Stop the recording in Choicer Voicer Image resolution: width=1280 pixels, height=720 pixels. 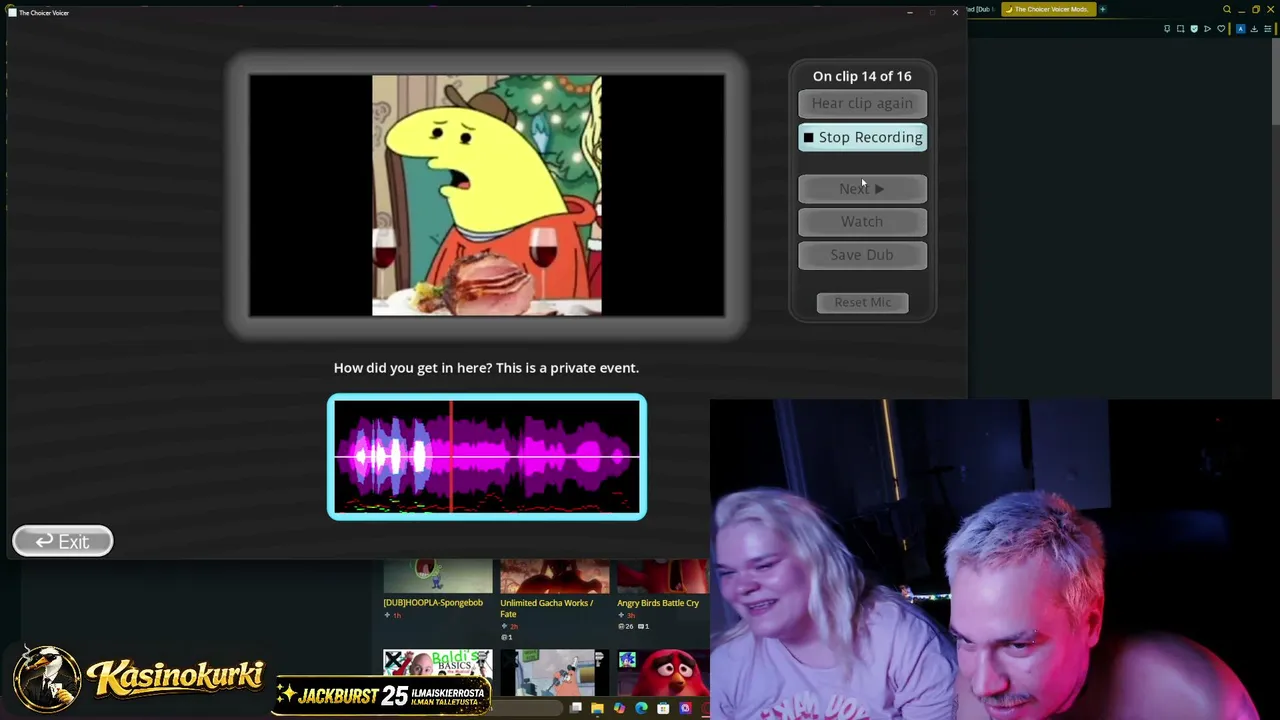(x=862, y=137)
